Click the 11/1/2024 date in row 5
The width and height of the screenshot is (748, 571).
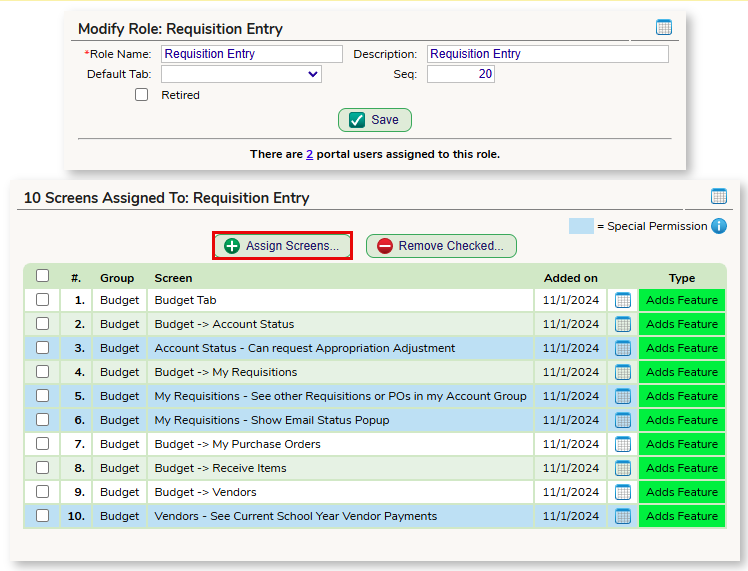coord(571,396)
